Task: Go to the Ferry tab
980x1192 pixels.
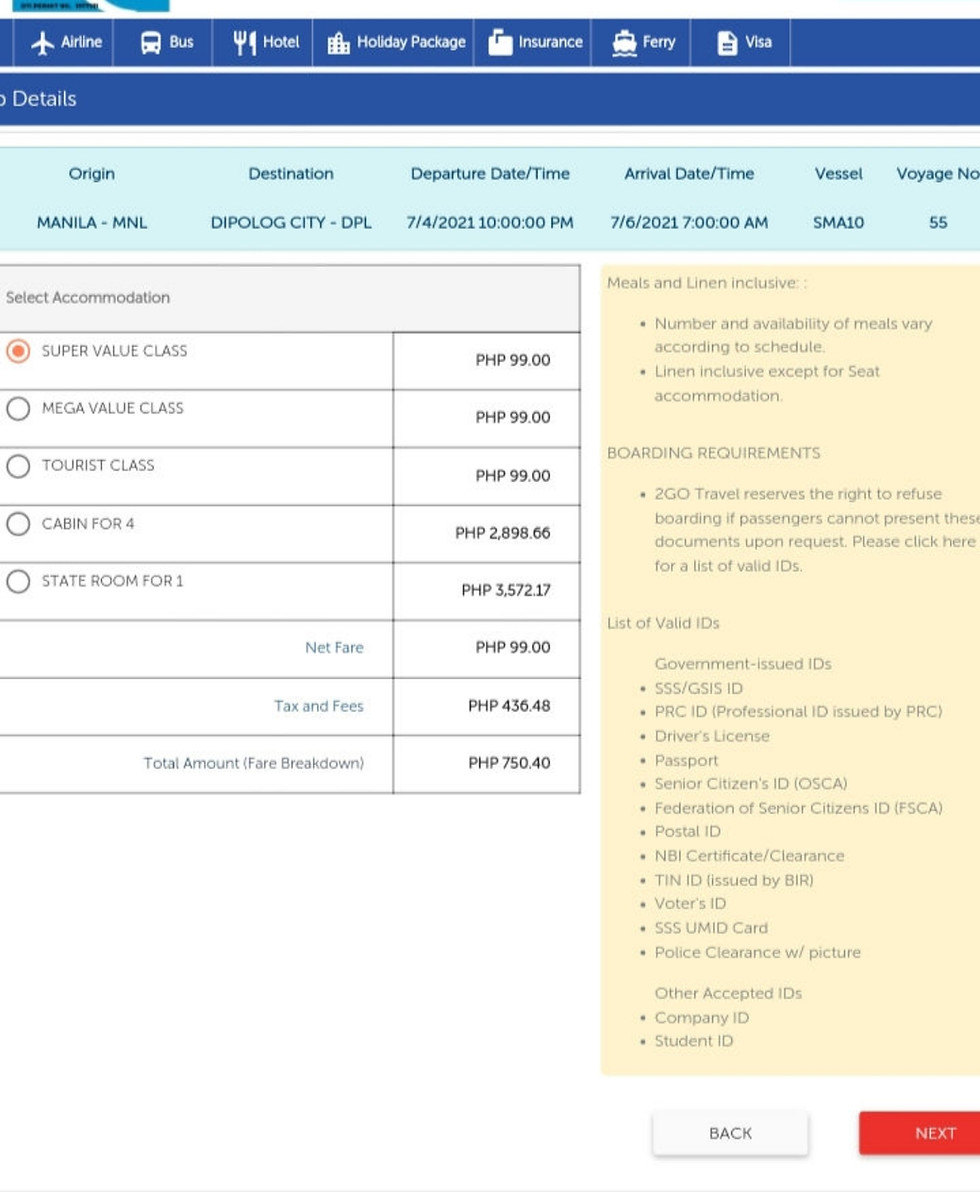Action: [641, 43]
